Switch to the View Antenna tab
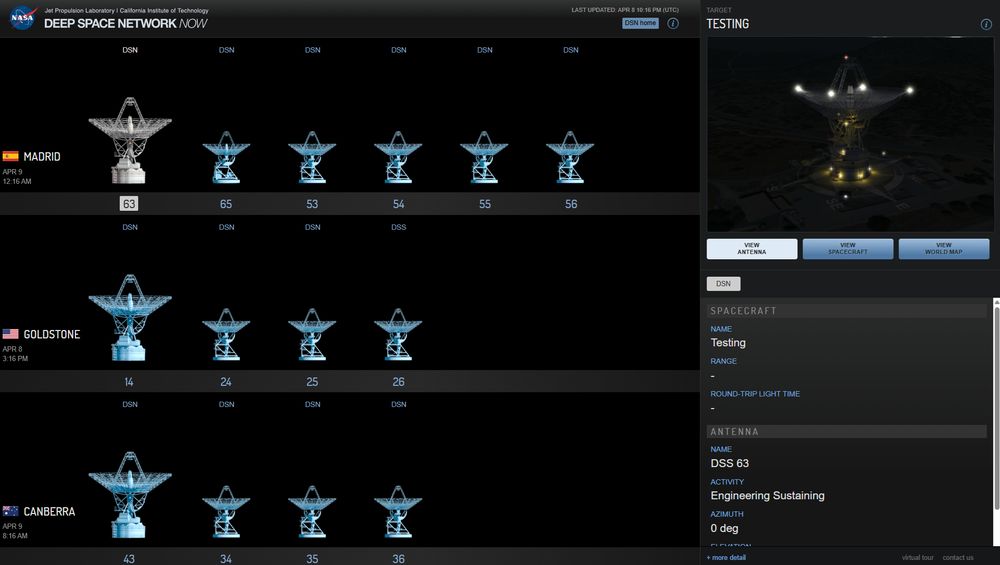The image size is (1000, 565). tap(752, 249)
